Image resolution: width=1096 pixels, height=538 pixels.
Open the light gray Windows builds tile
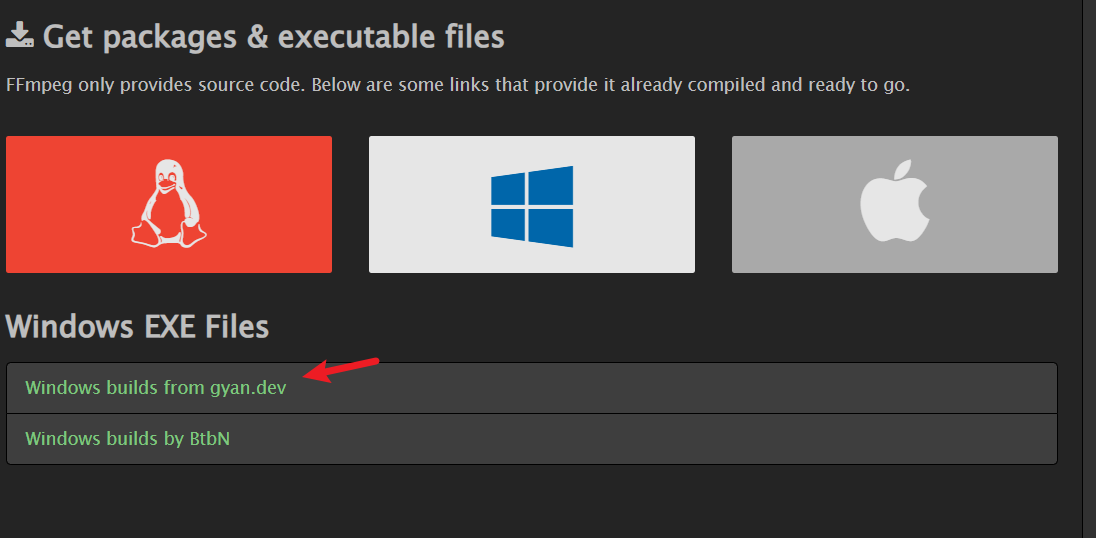(x=532, y=204)
